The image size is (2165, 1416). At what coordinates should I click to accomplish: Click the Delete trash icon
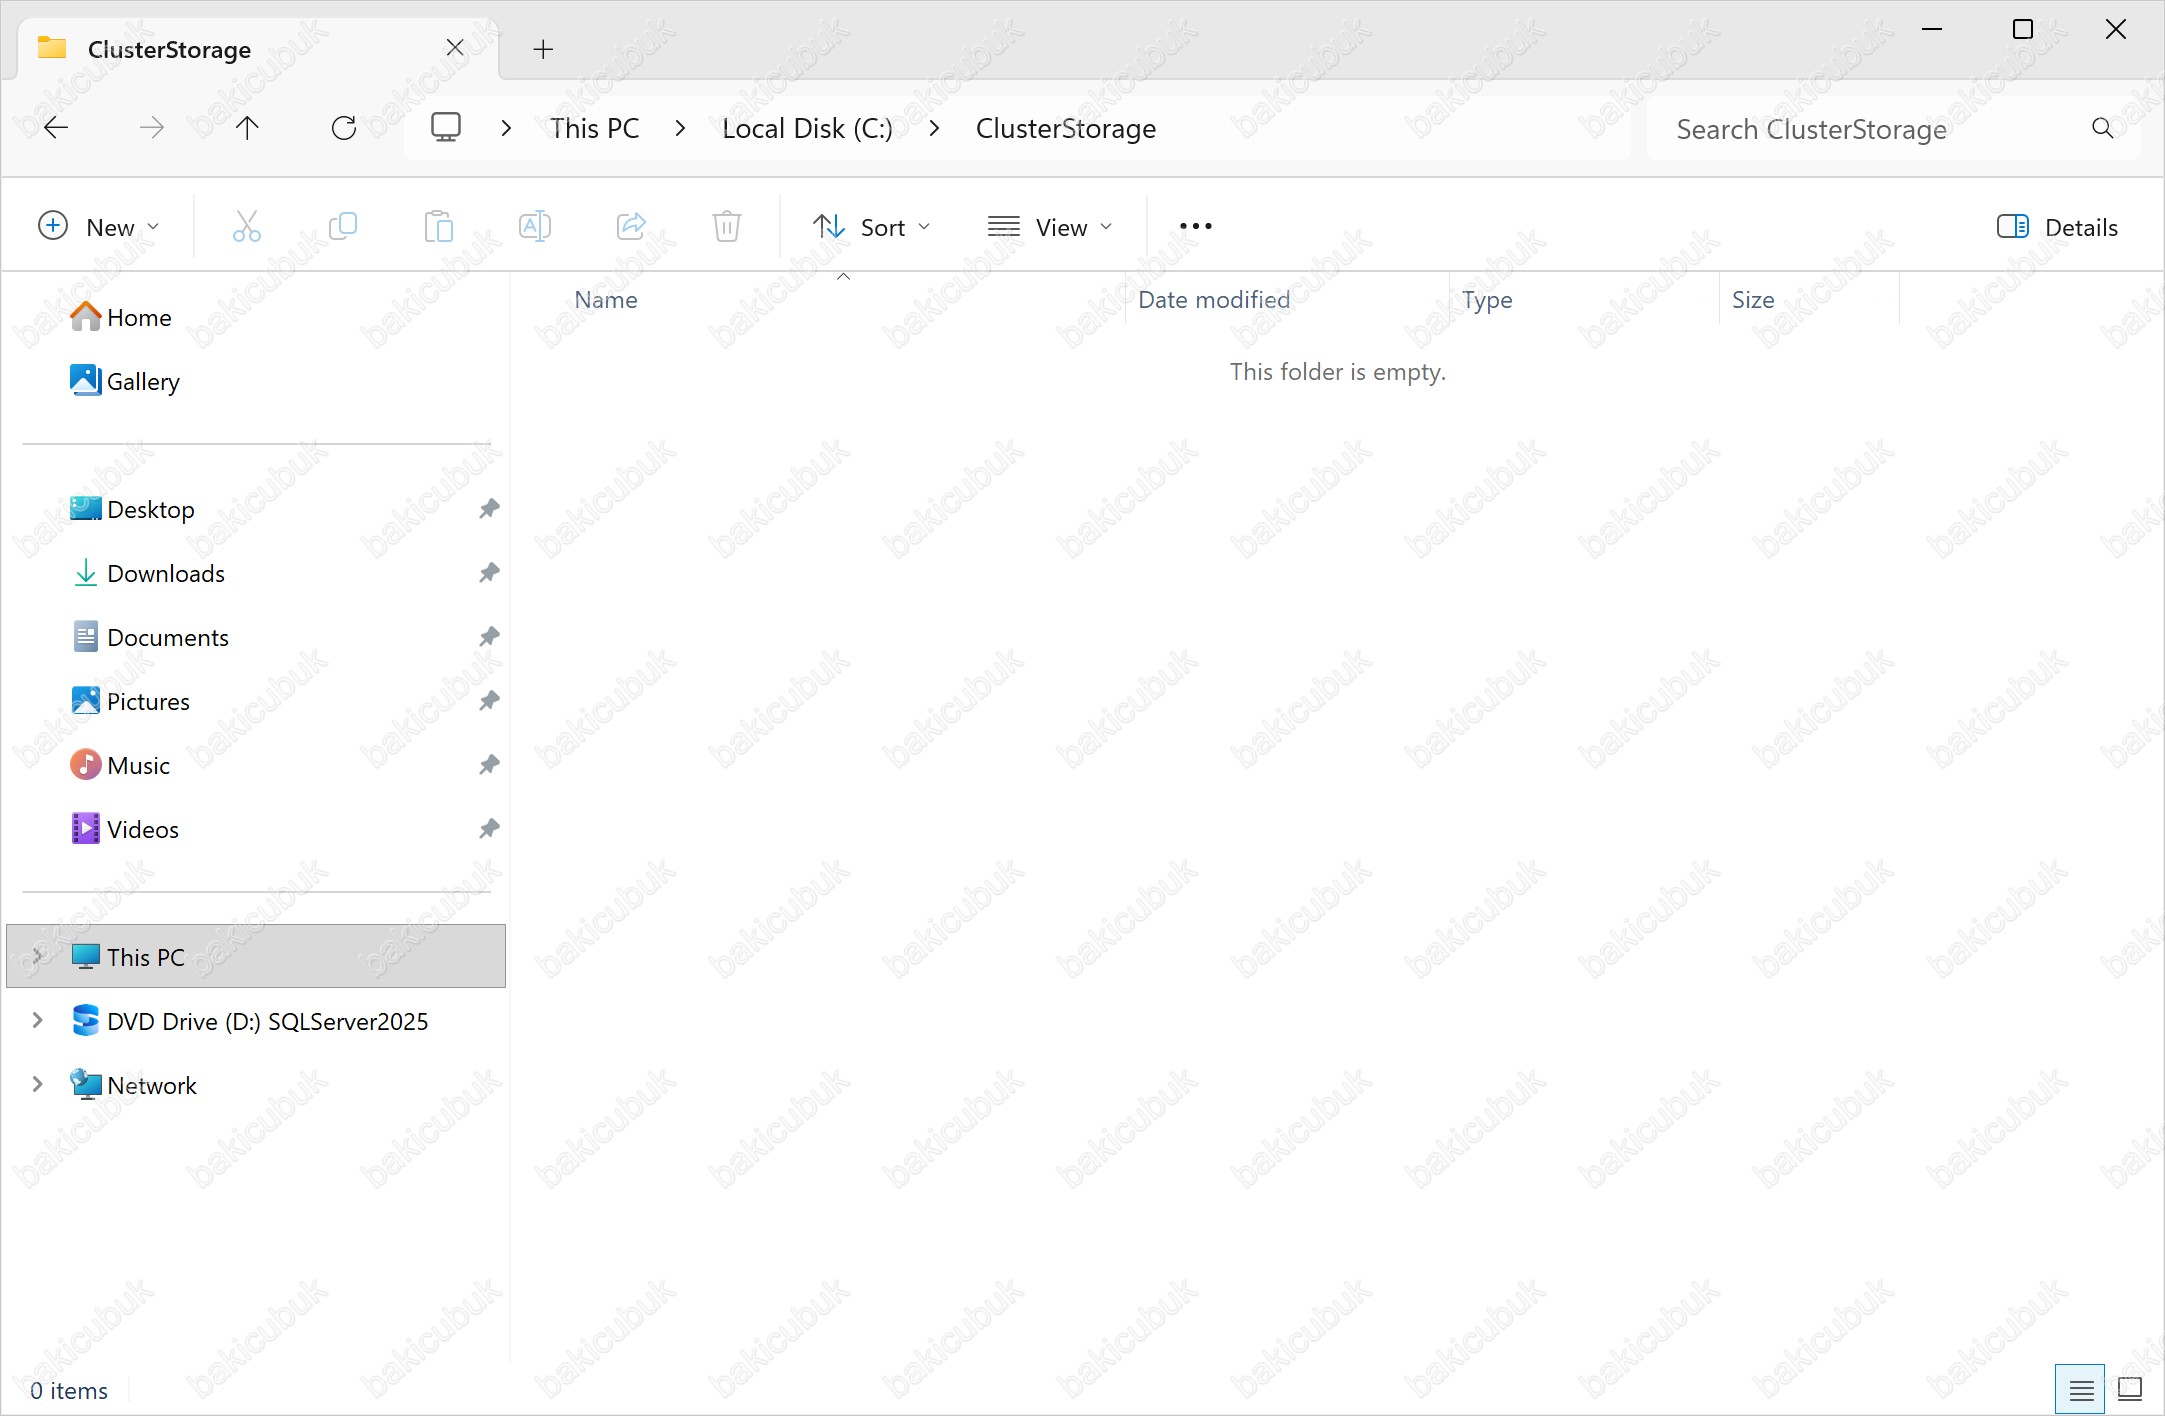pos(727,227)
